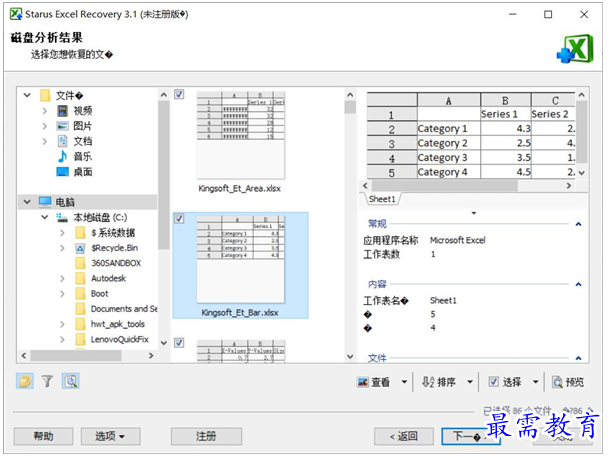
Task: Collapse the 内容 properties section
Action: [578, 284]
